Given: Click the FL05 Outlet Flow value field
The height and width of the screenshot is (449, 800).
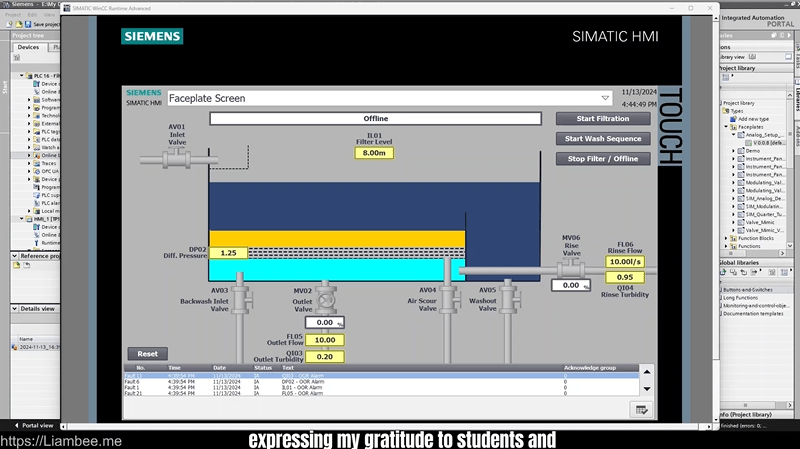Looking at the screenshot, I should coord(324,340).
